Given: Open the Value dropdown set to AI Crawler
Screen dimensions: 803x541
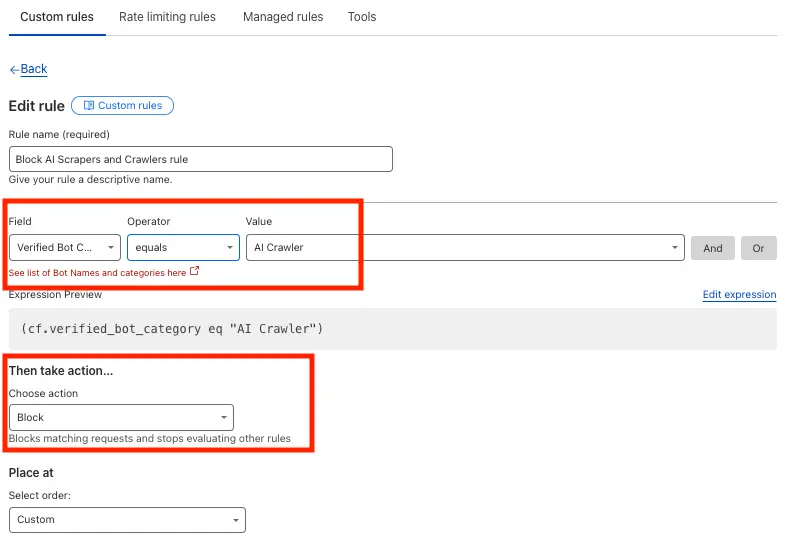Looking at the screenshot, I should pyautogui.click(x=465, y=247).
